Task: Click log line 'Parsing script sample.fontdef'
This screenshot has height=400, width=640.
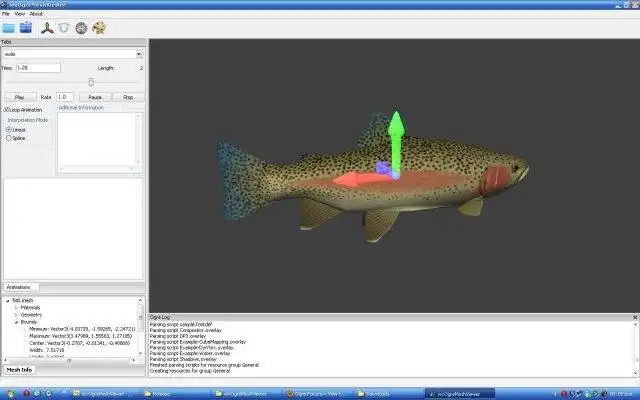Action: pyautogui.click(x=181, y=324)
